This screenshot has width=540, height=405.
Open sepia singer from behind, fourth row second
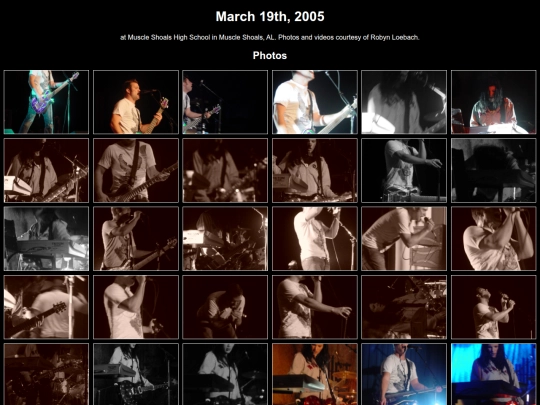136,307
